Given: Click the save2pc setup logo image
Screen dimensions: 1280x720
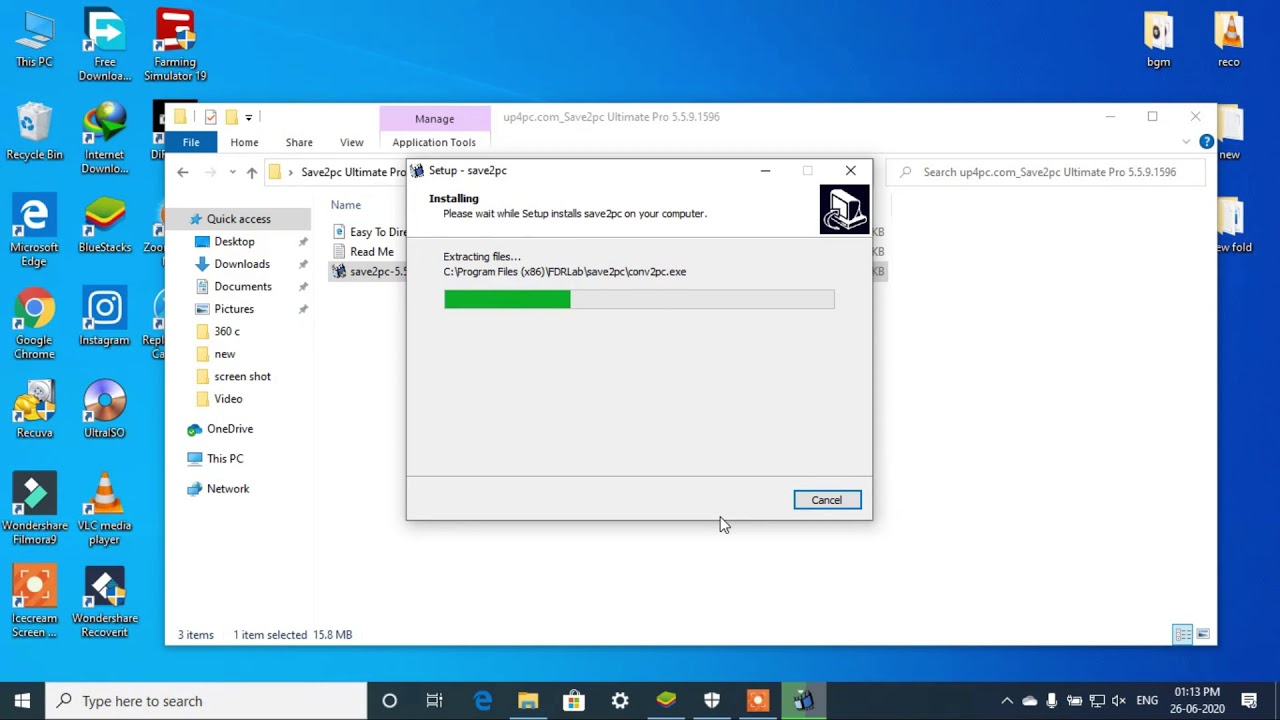Looking at the screenshot, I should pyautogui.click(x=844, y=209).
